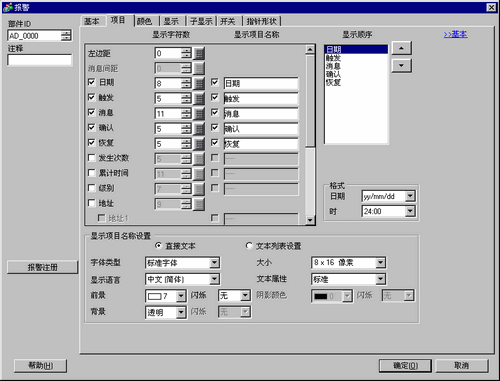Select the 文本列表设置 radio button
This screenshot has height=381, width=500.
coord(249,246)
